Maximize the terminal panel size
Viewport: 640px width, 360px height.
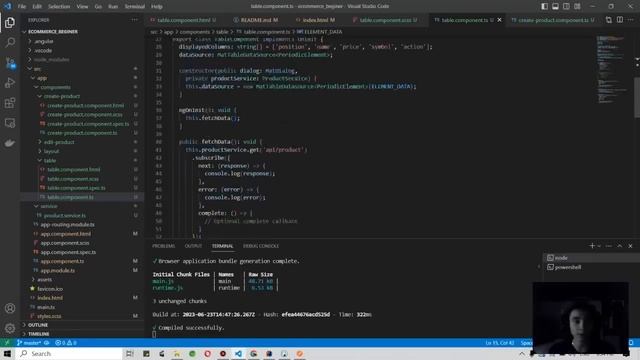pos(620,246)
